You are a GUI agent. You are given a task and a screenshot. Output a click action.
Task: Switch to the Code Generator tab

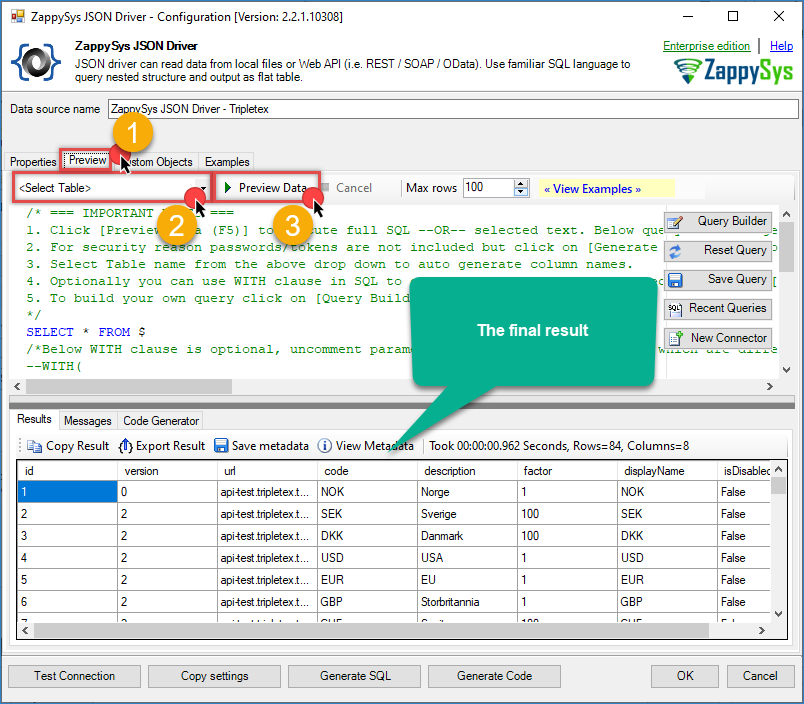[x=160, y=421]
